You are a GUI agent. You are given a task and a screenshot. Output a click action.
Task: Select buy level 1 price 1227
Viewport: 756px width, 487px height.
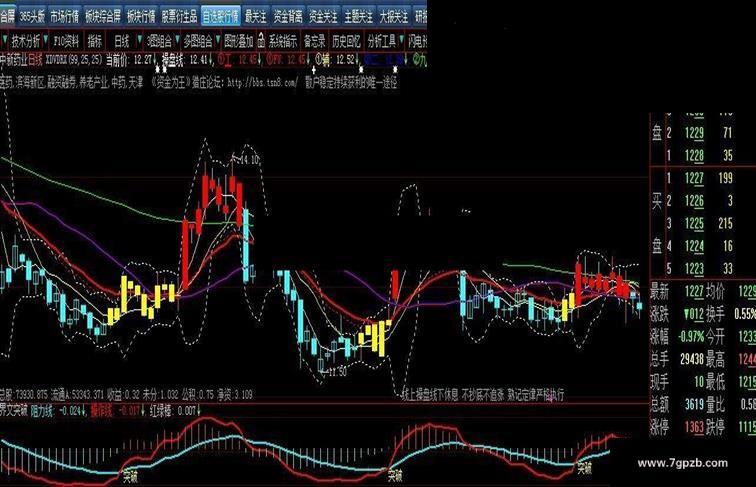(x=694, y=178)
